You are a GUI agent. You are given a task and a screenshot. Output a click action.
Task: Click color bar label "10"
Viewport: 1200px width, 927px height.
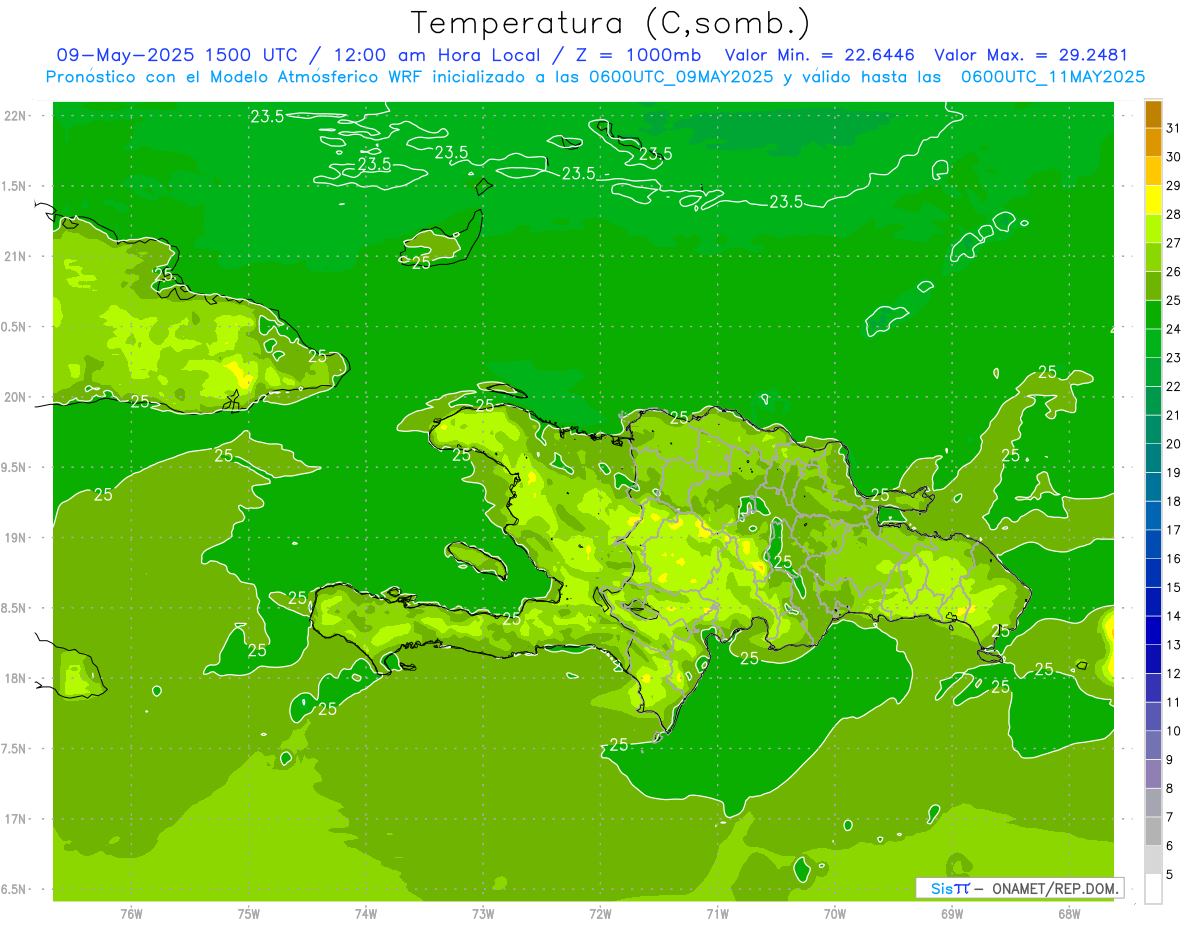1174,731
